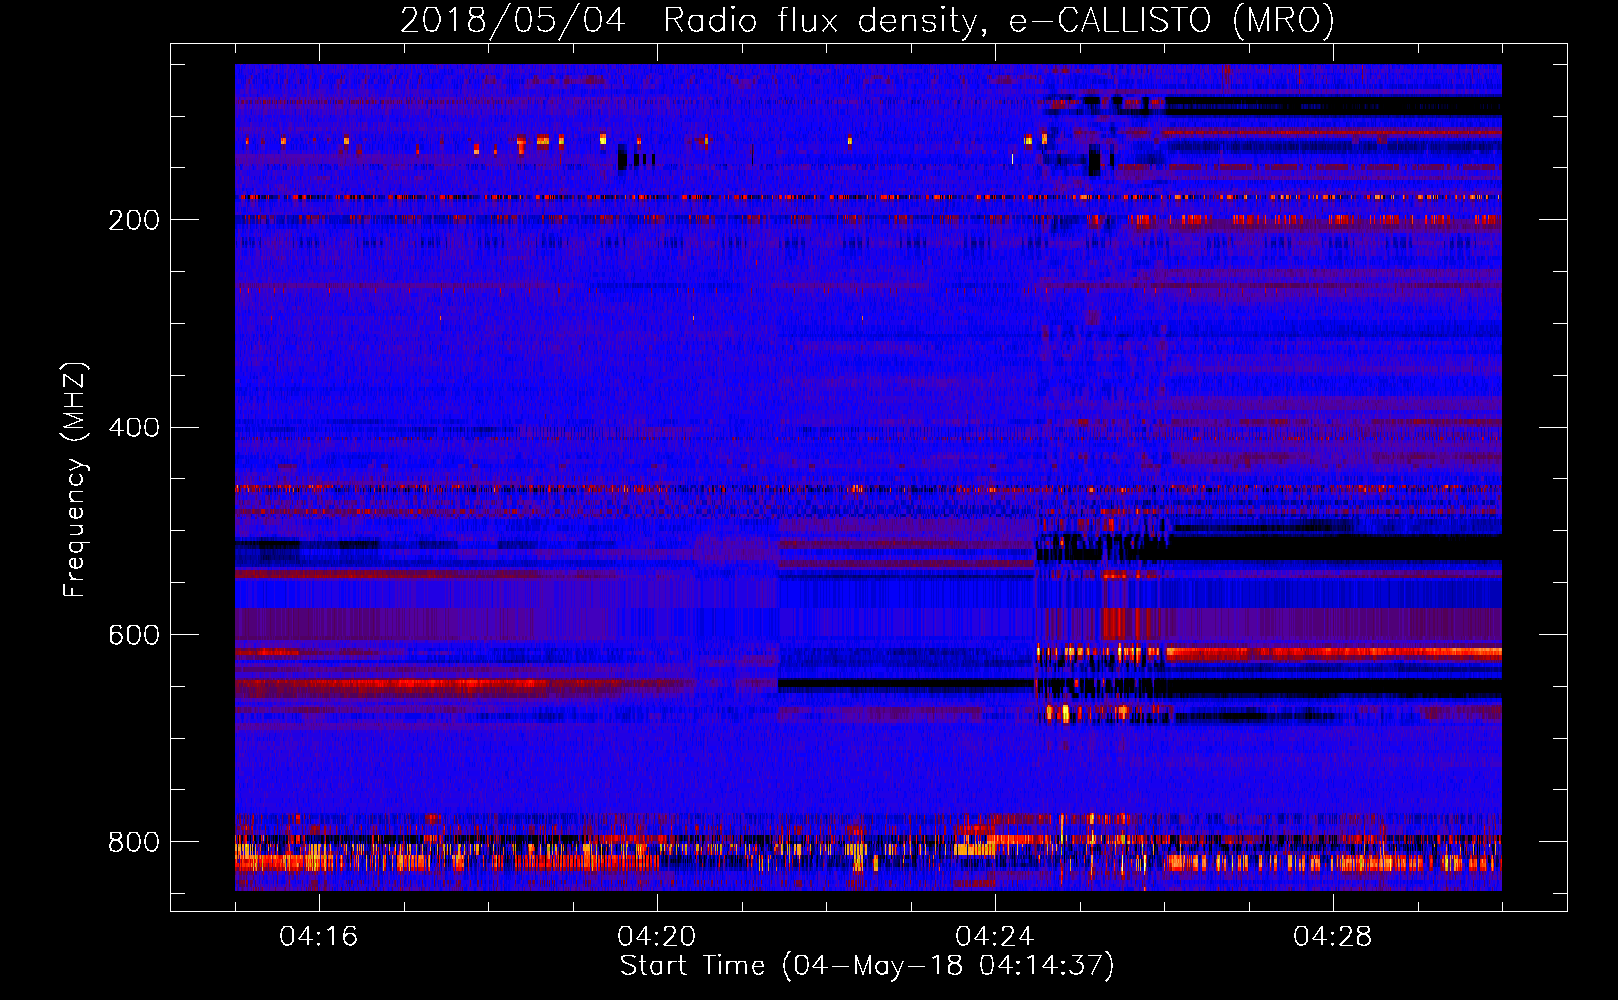
Task: Click the 200 frequency tick label
Action: point(134,220)
